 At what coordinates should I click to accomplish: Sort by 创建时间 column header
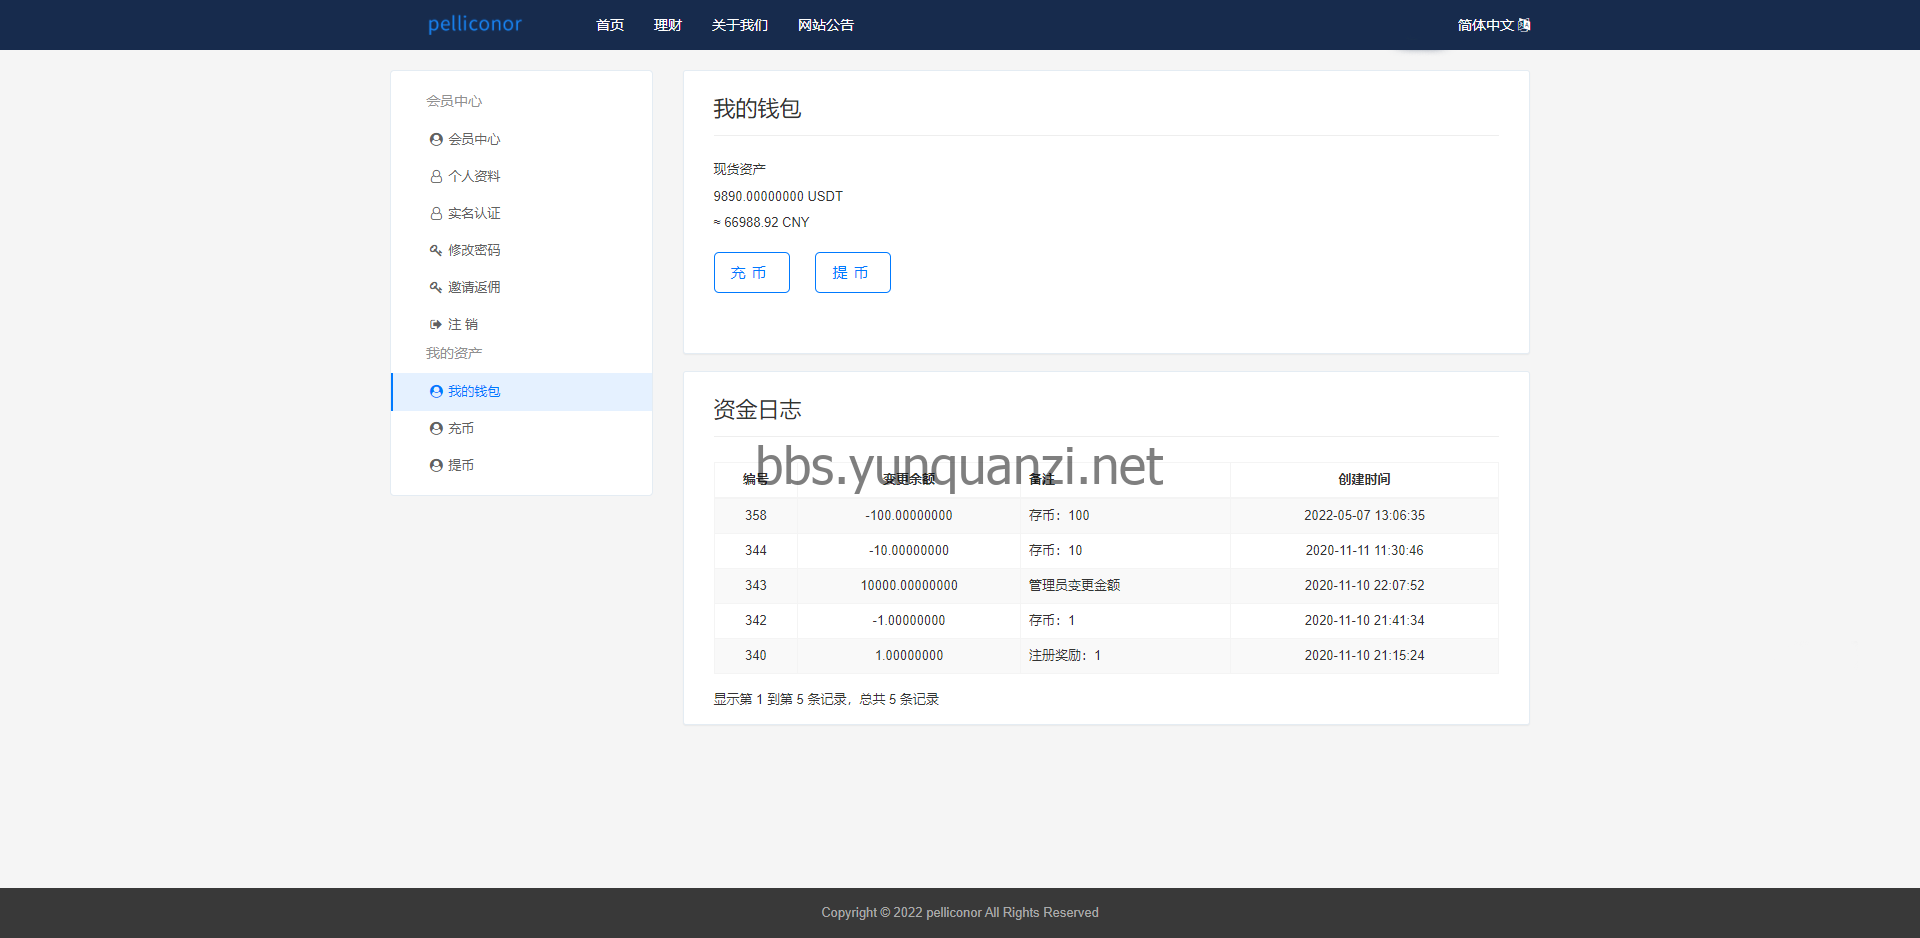(1364, 480)
